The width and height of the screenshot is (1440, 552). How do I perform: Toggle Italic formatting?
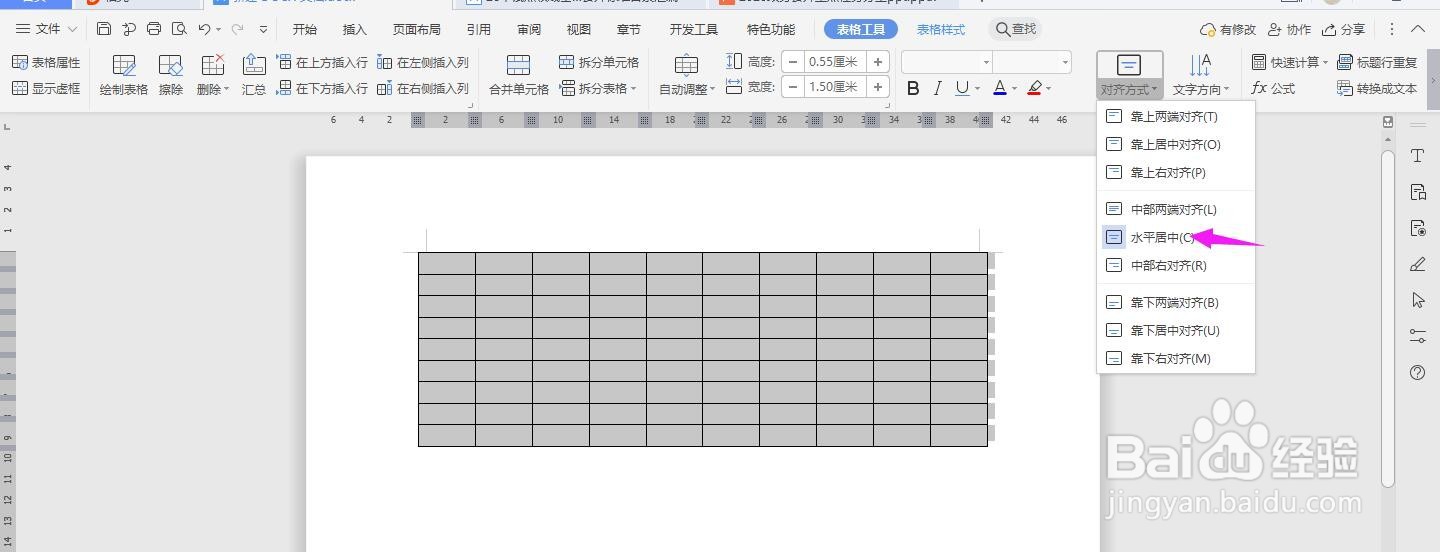coord(937,88)
